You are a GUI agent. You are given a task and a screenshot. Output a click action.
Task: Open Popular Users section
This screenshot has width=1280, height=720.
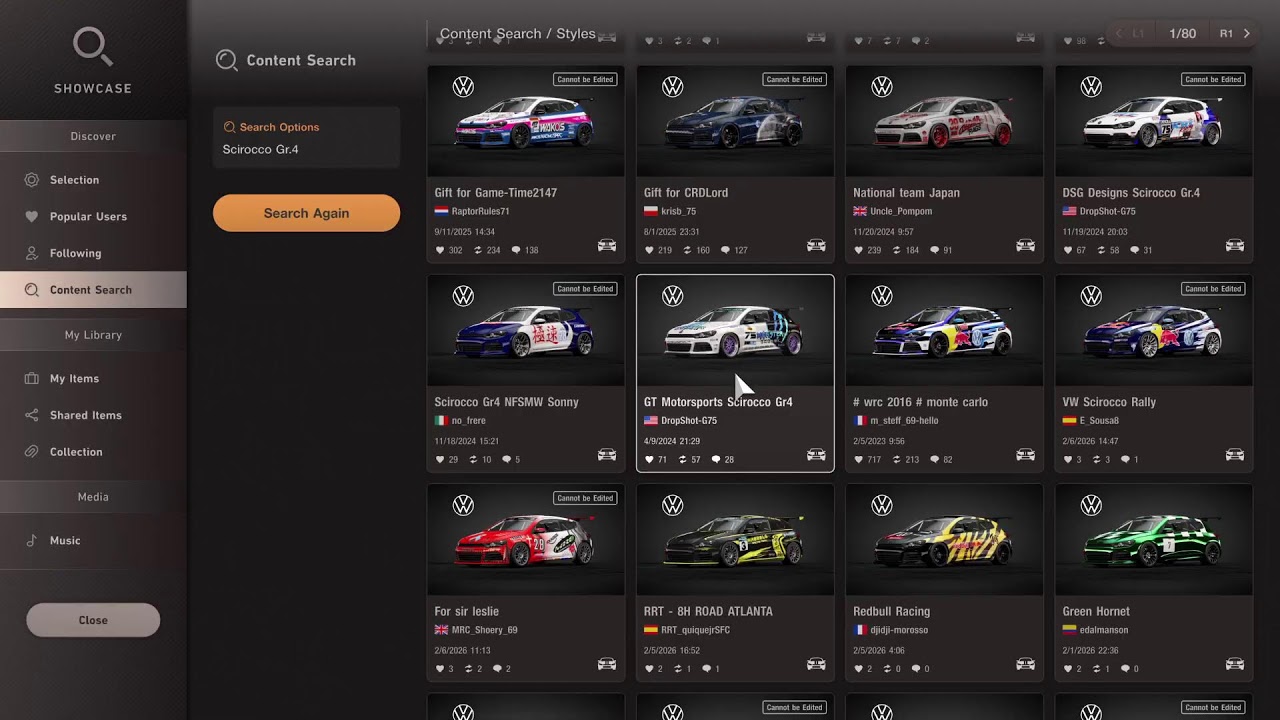click(x=93, y=216)
